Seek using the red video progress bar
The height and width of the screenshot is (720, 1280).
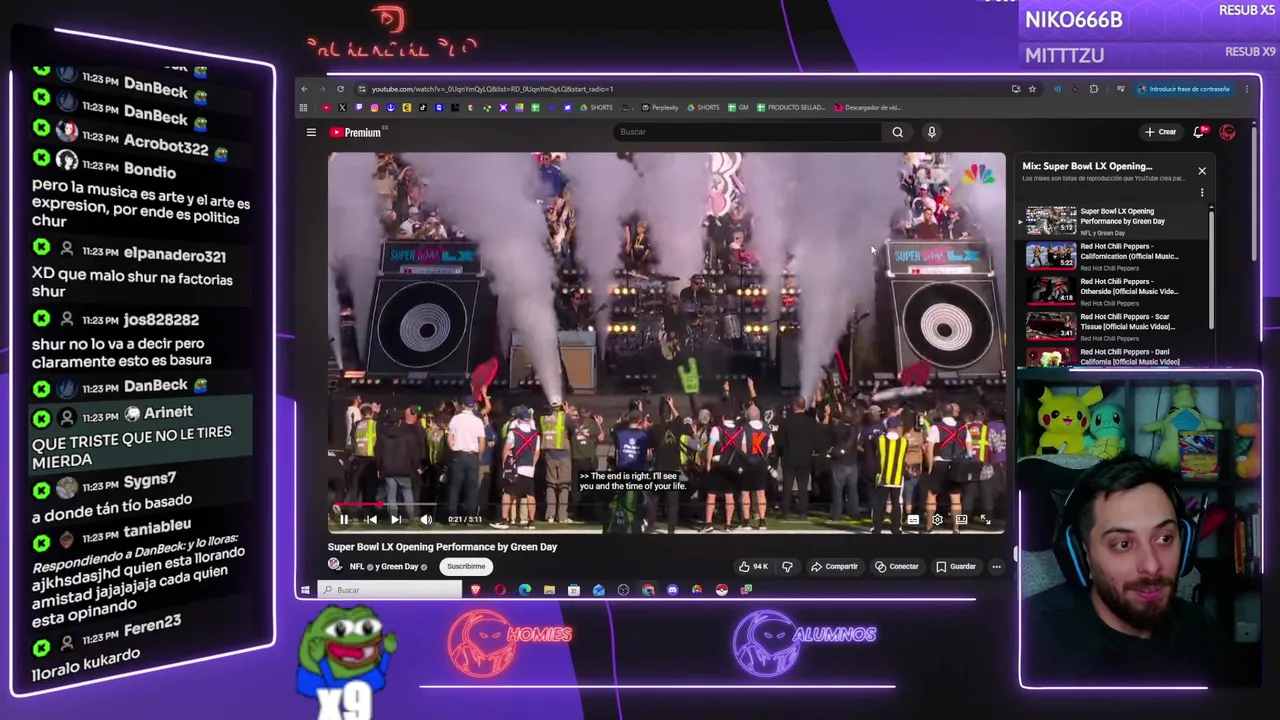pos(666,506)
